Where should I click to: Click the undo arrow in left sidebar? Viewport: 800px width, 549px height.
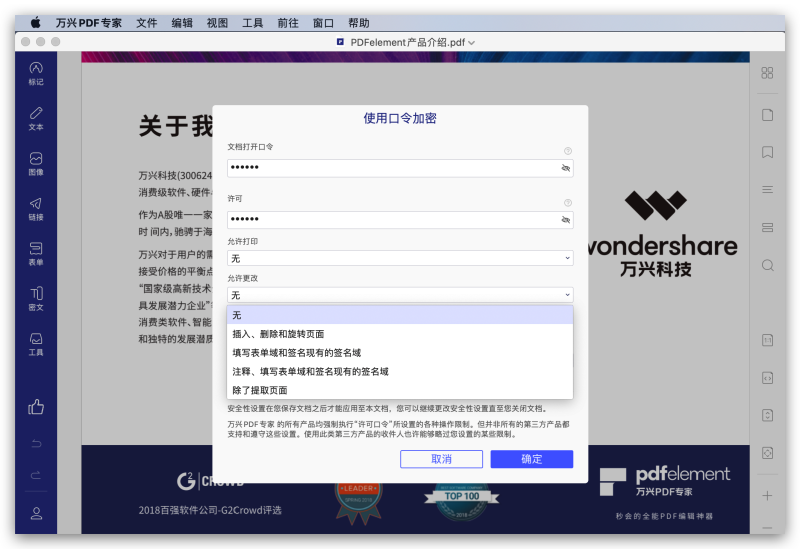coord(36,443)
